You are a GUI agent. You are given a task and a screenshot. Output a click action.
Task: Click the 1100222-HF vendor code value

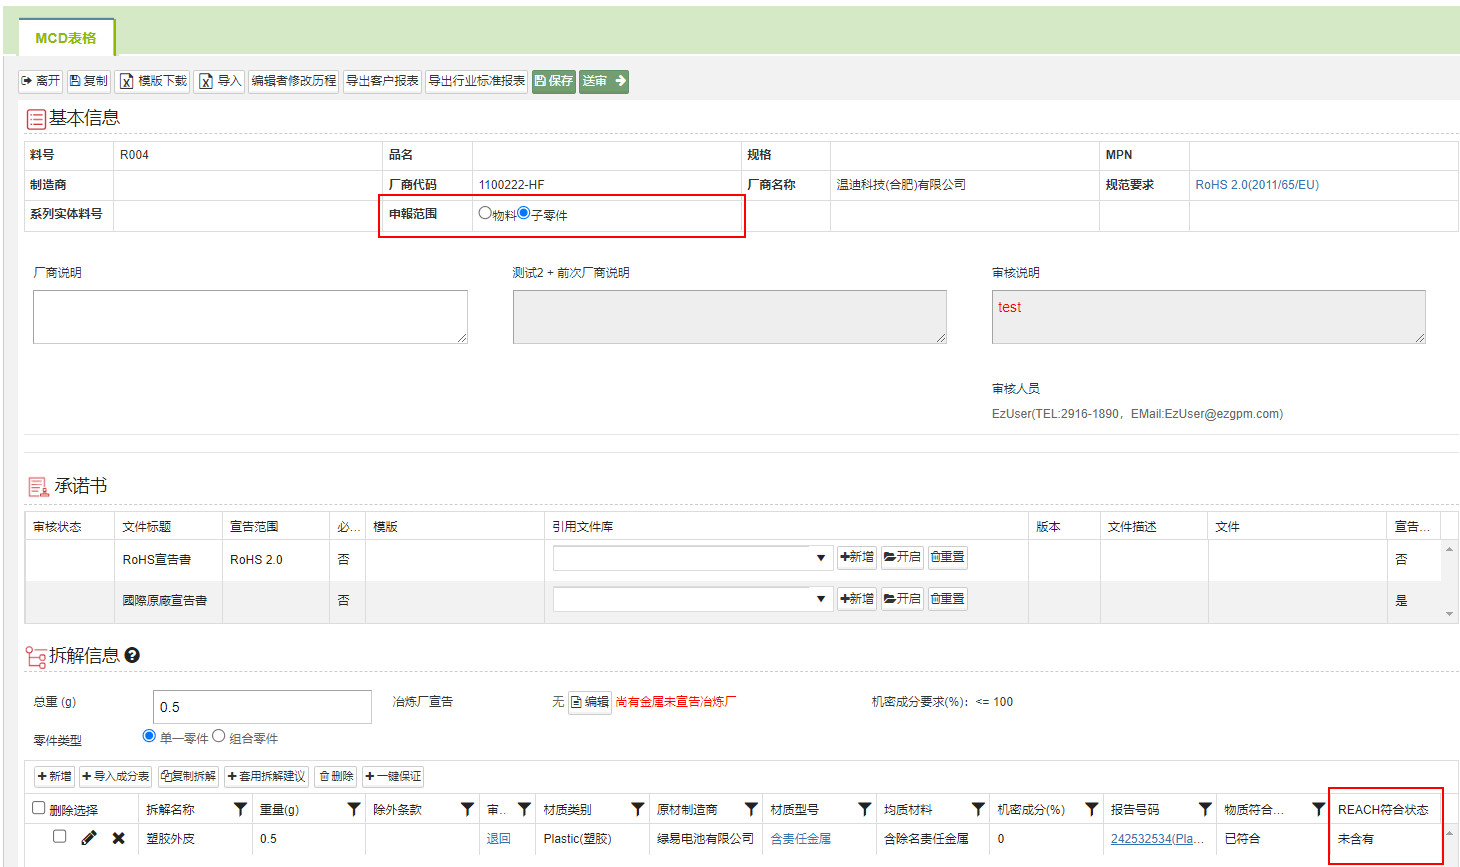(x=512, y=185)
